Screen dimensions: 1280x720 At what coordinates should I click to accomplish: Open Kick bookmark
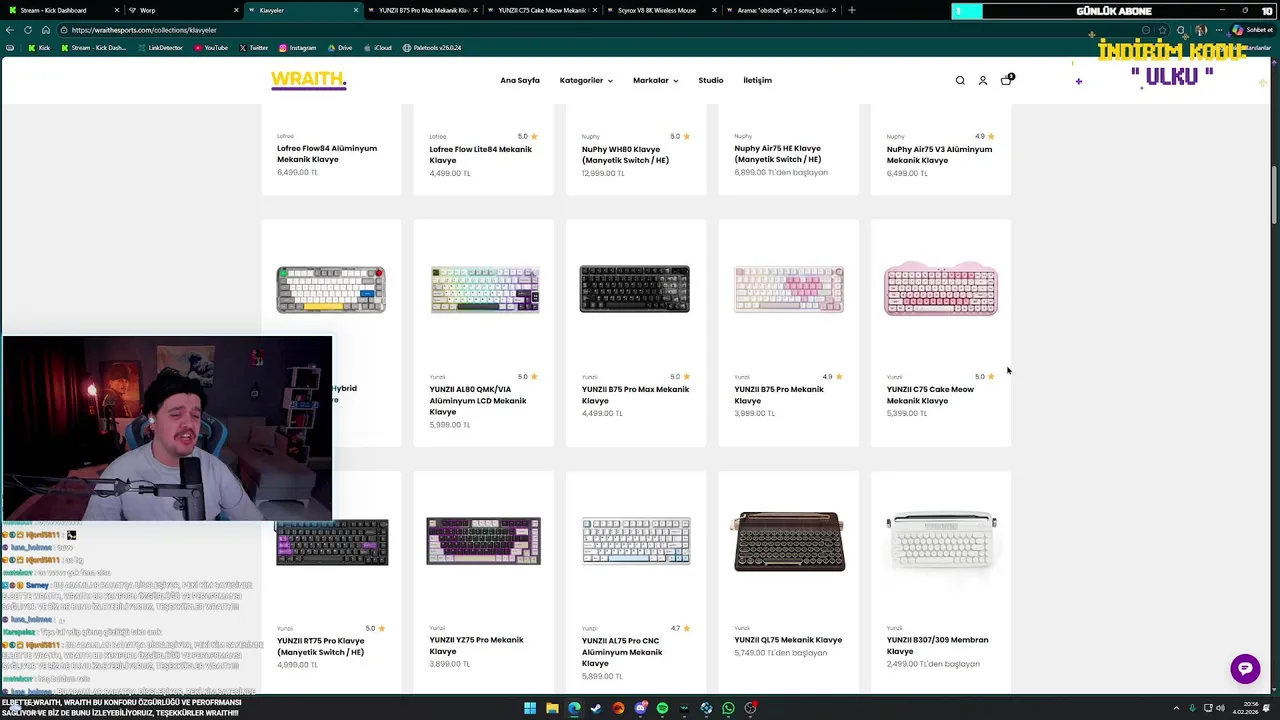point(39,48)
